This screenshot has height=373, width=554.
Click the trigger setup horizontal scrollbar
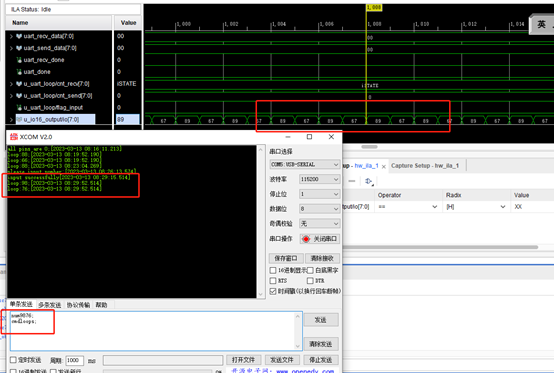pos(440,247)
